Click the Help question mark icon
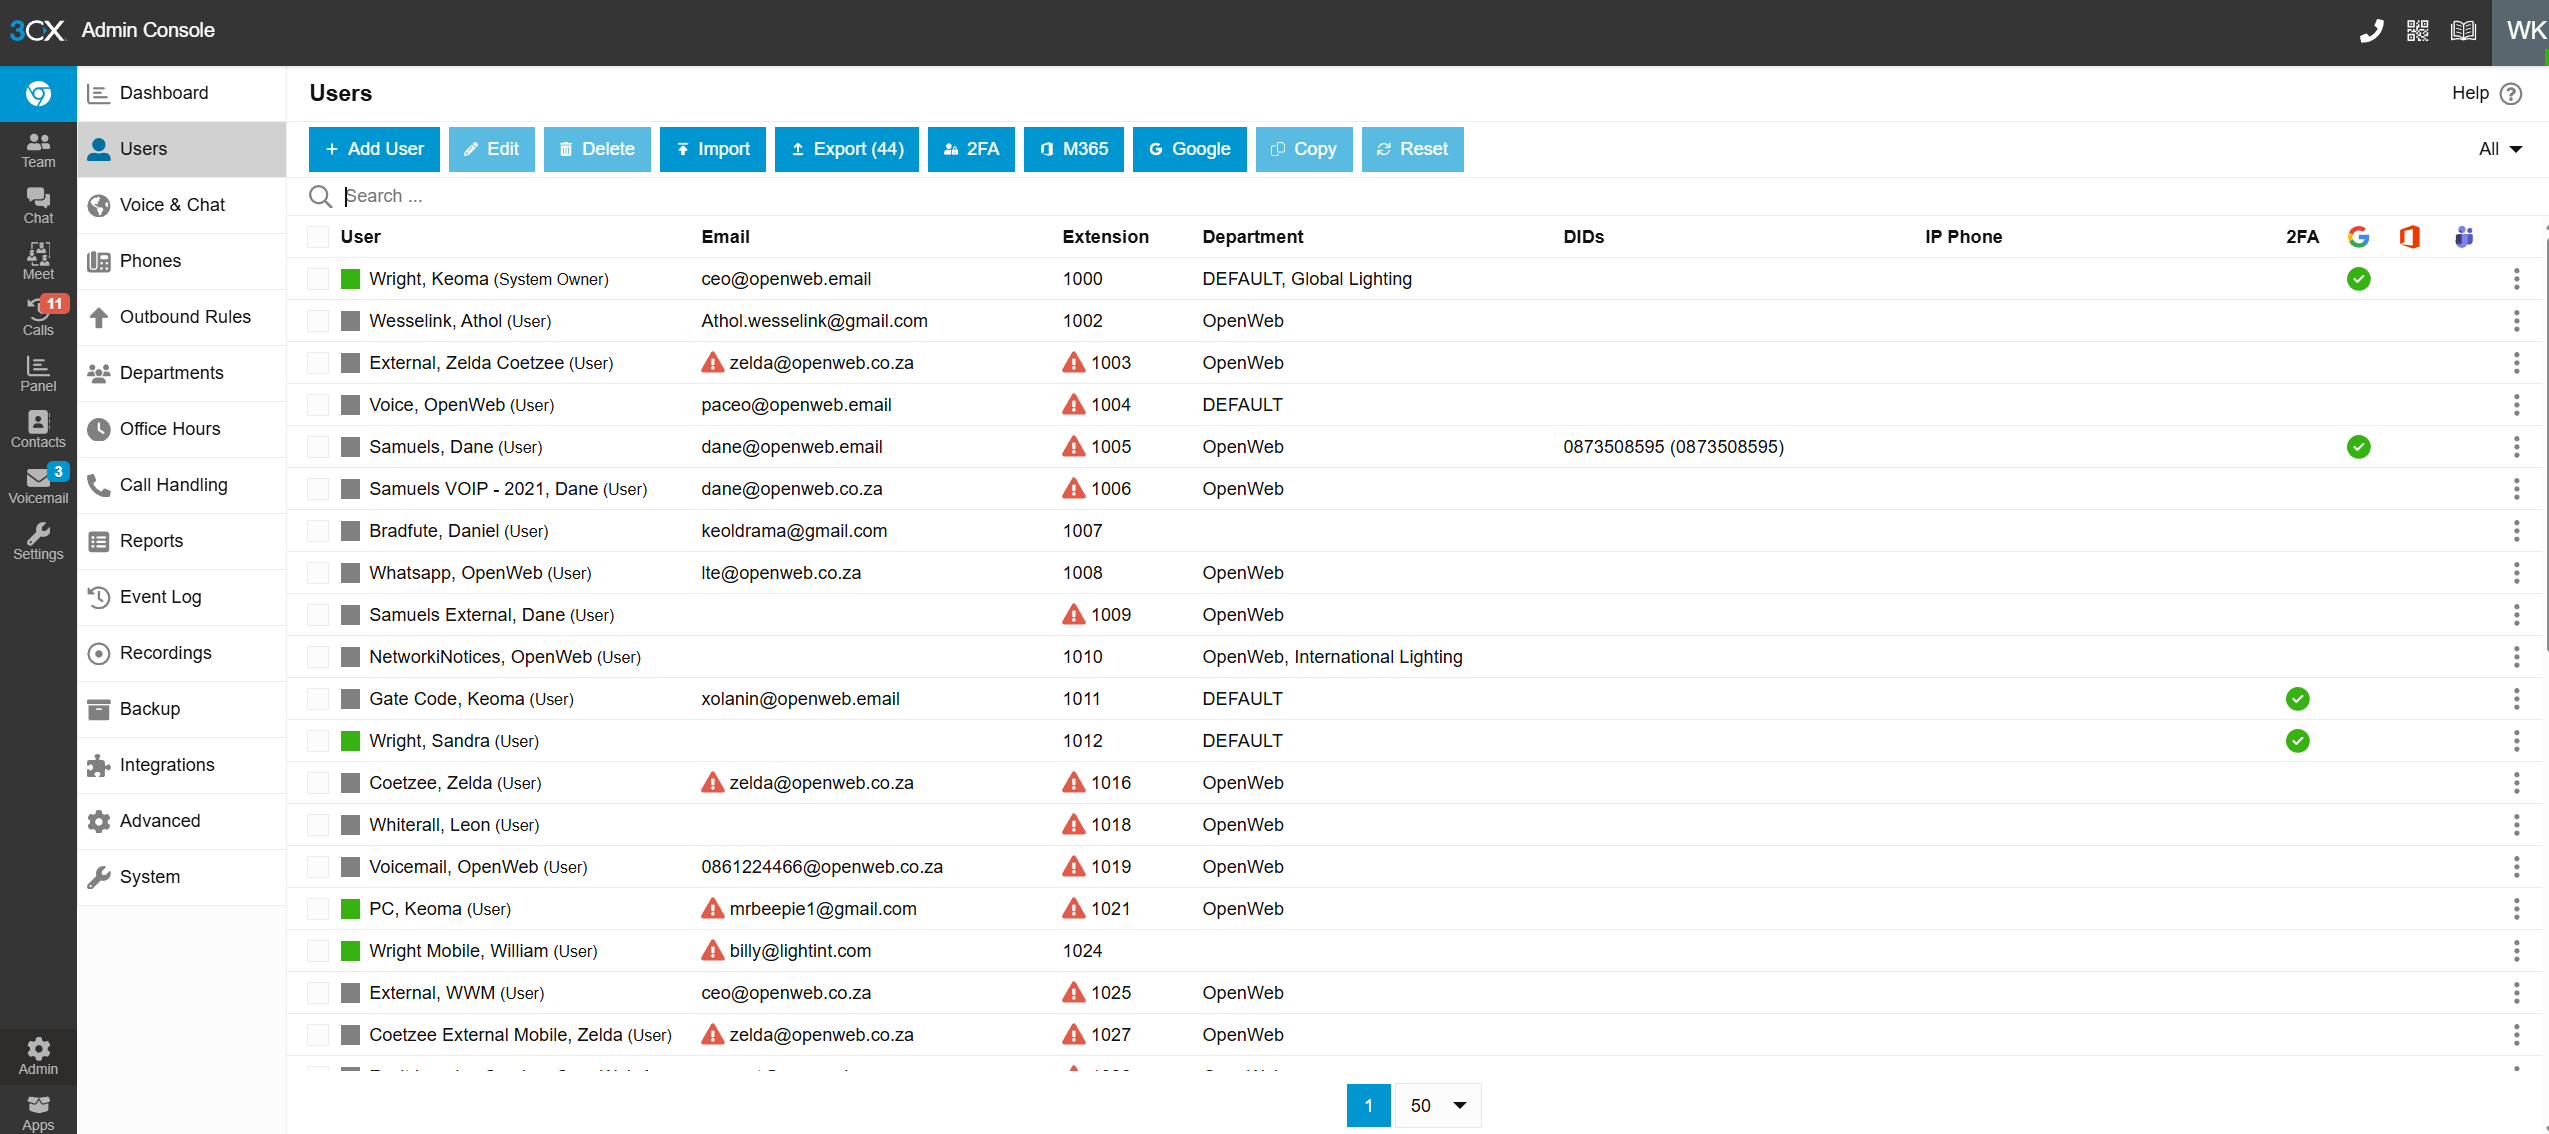 click(2510, 93)
